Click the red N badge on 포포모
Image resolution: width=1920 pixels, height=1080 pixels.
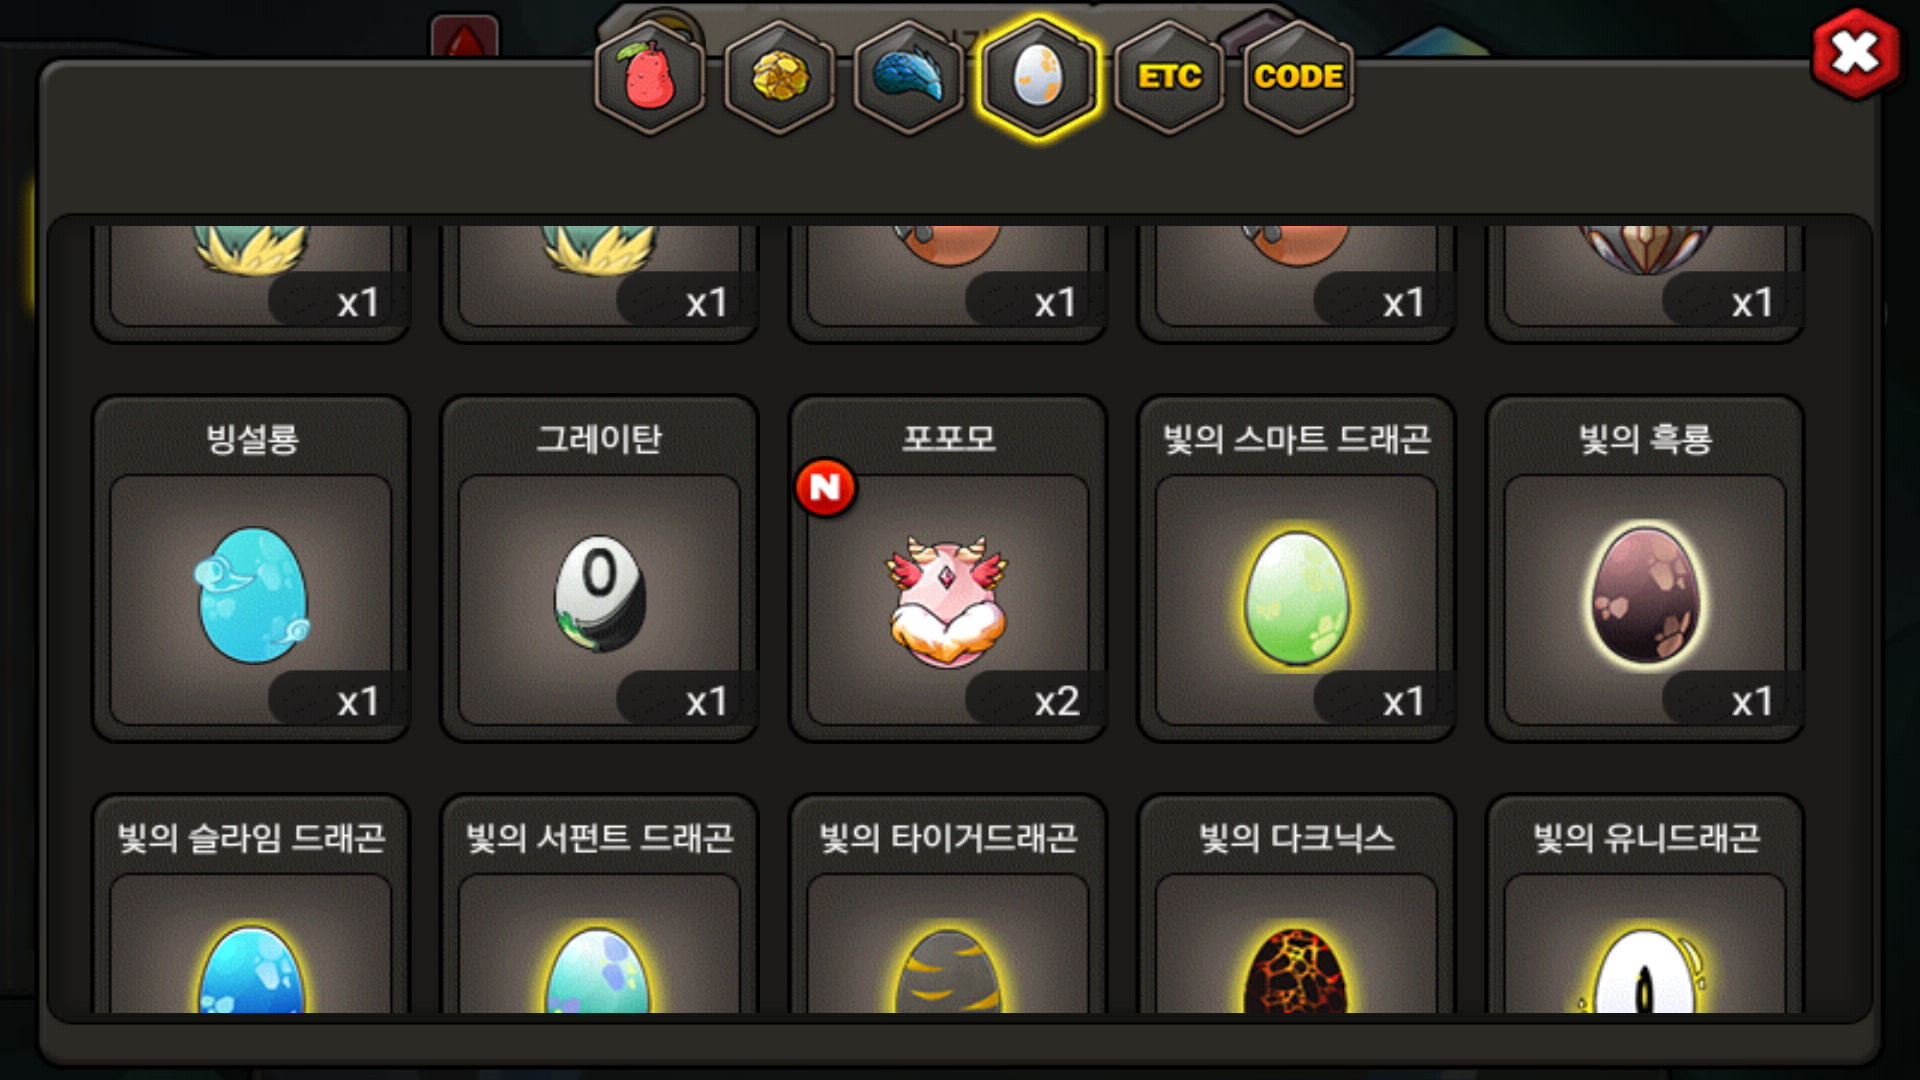pos(825,488)
